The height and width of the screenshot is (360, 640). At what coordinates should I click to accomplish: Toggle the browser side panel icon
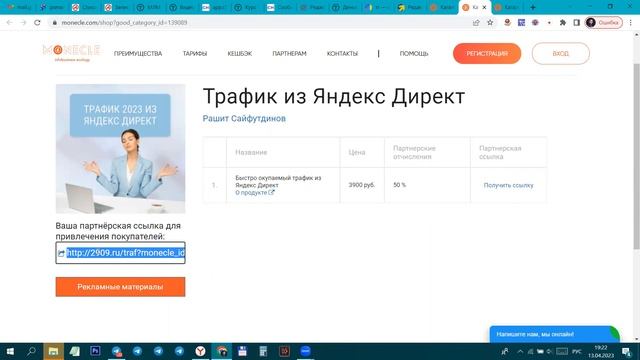coord(576,22)
